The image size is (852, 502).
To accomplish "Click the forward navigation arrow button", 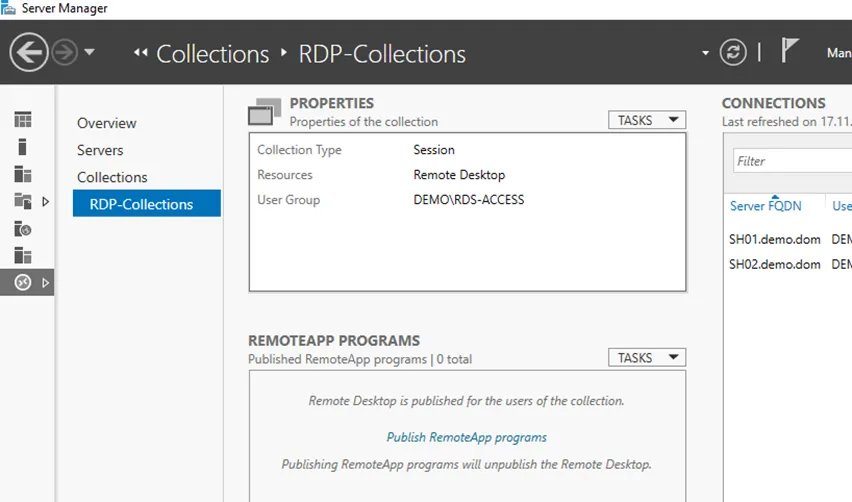I will point(65,53).
